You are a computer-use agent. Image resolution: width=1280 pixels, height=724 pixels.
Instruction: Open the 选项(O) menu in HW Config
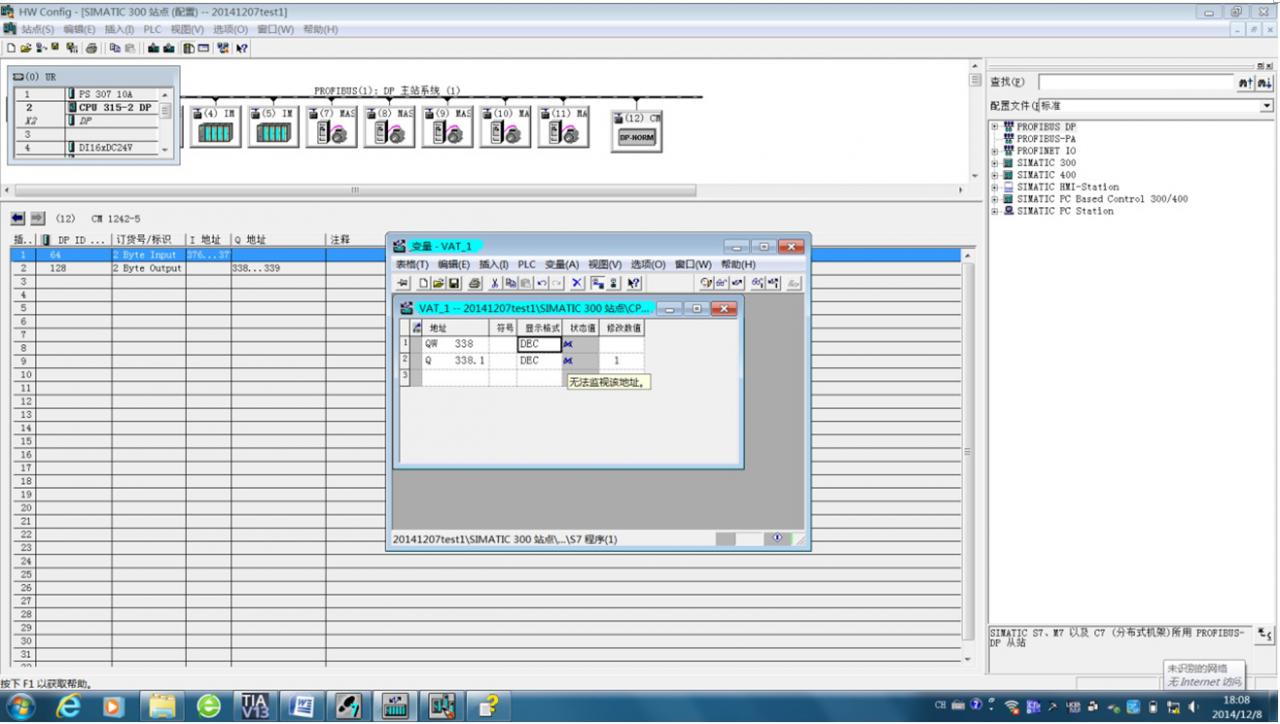point(230,30)
